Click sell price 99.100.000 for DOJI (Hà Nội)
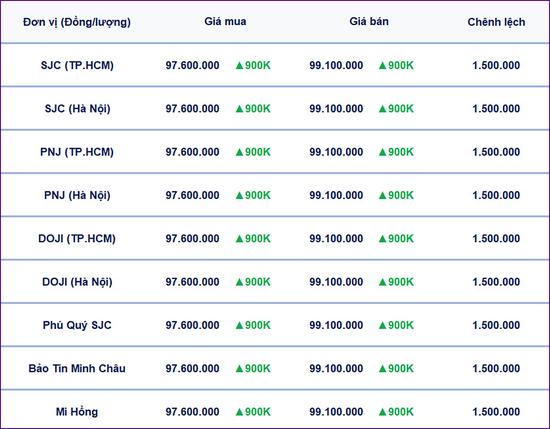This screenshot has width=550, height=429. (336, 282)
